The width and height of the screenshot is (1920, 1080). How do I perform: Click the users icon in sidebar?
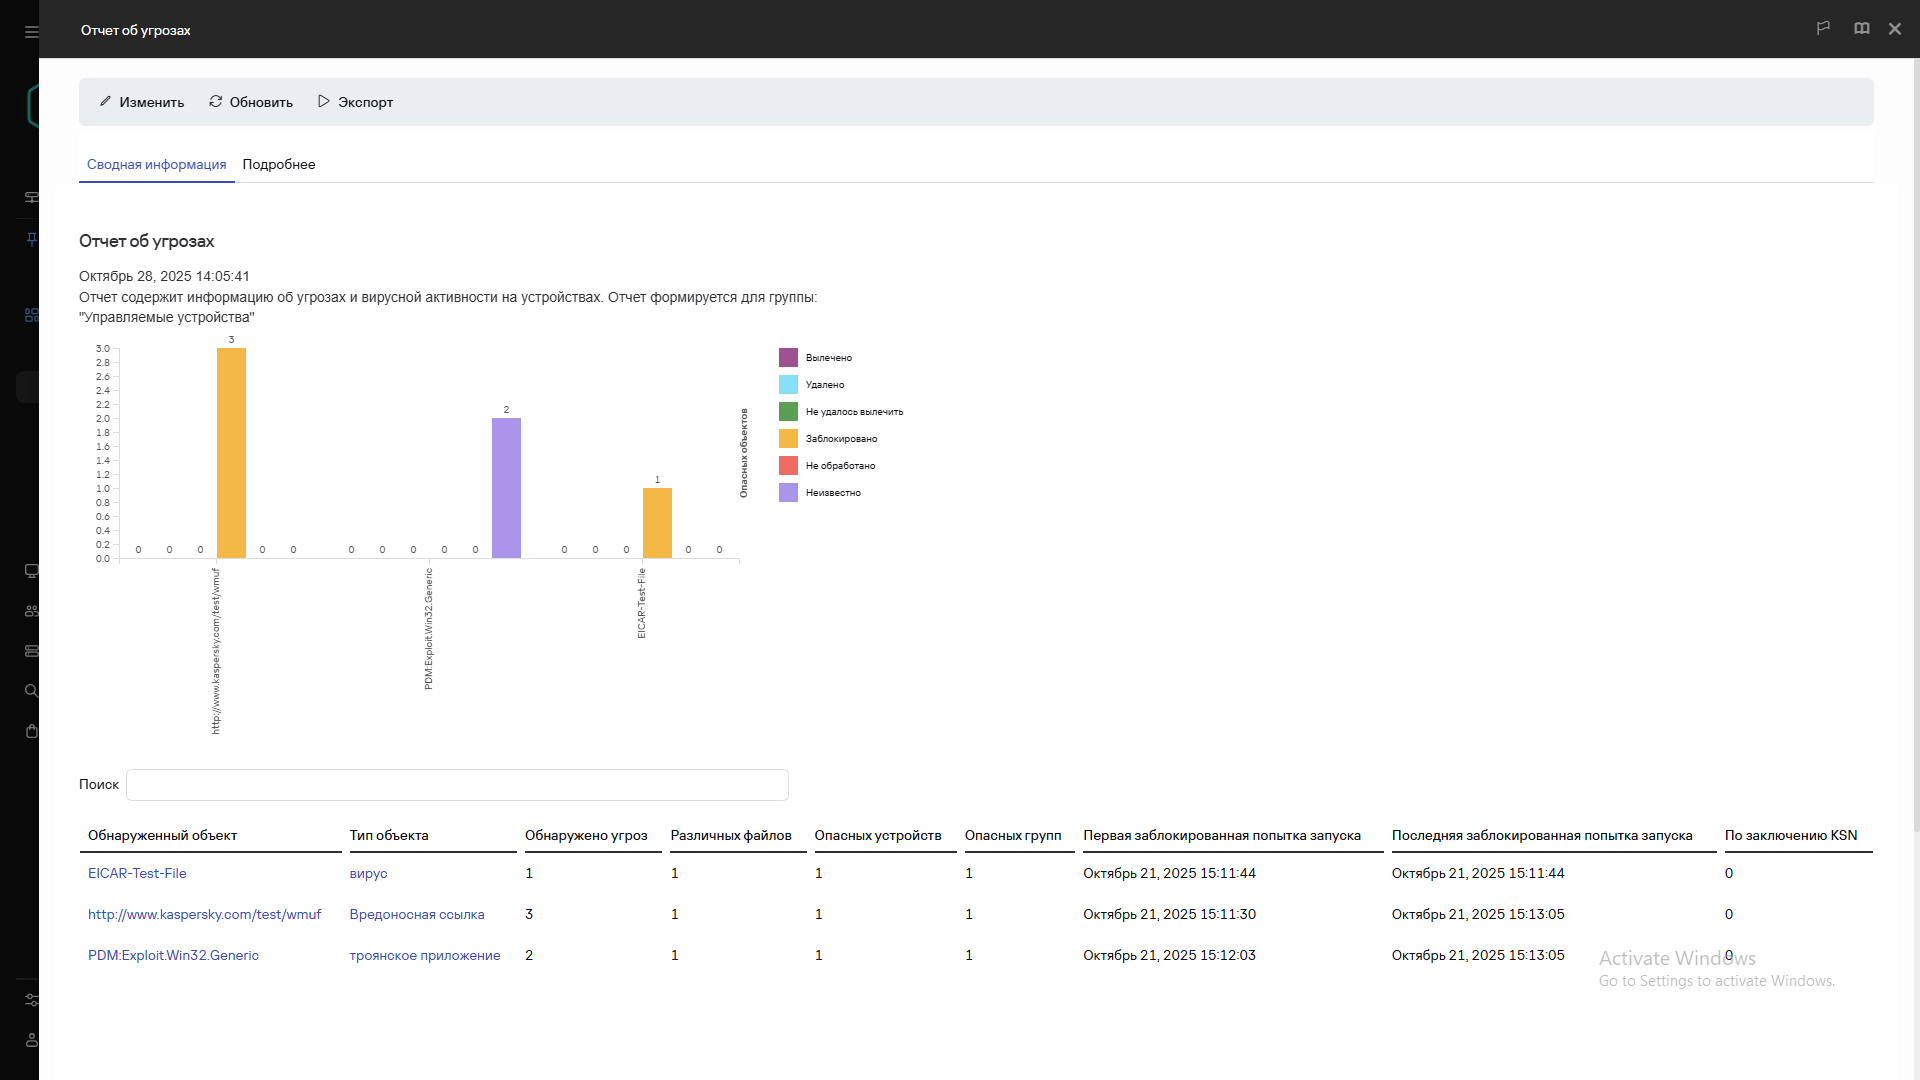point(31,611)
